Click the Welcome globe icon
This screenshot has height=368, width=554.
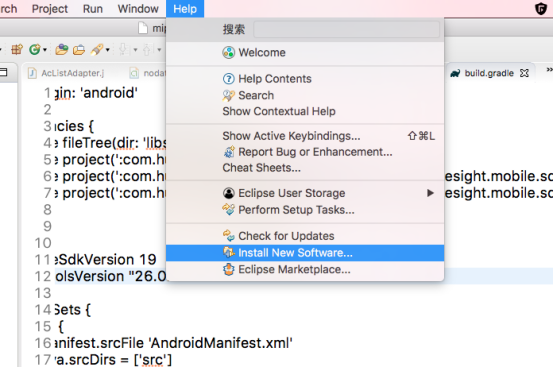click(229, 53)
